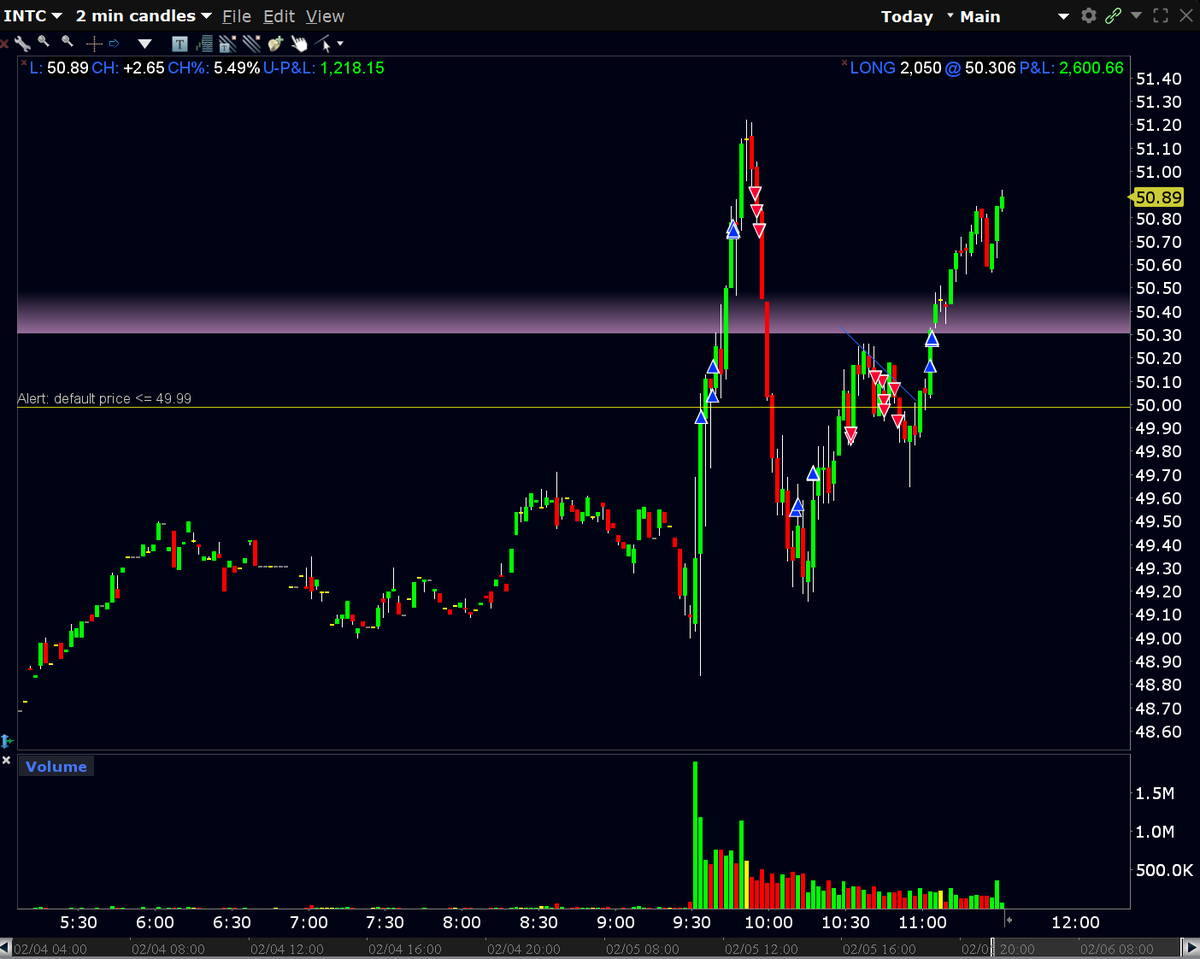Select the hand pan tool
Viewport: 1200px width, 959px height.
pyautogui.click(x=299, y=44)
